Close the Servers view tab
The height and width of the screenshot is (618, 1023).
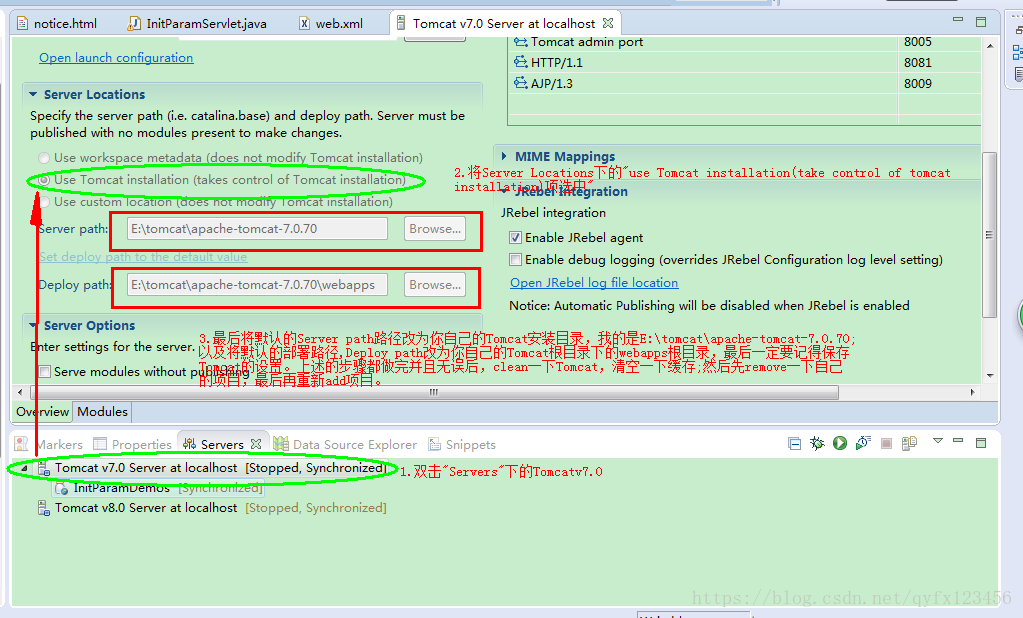[256, 444]
